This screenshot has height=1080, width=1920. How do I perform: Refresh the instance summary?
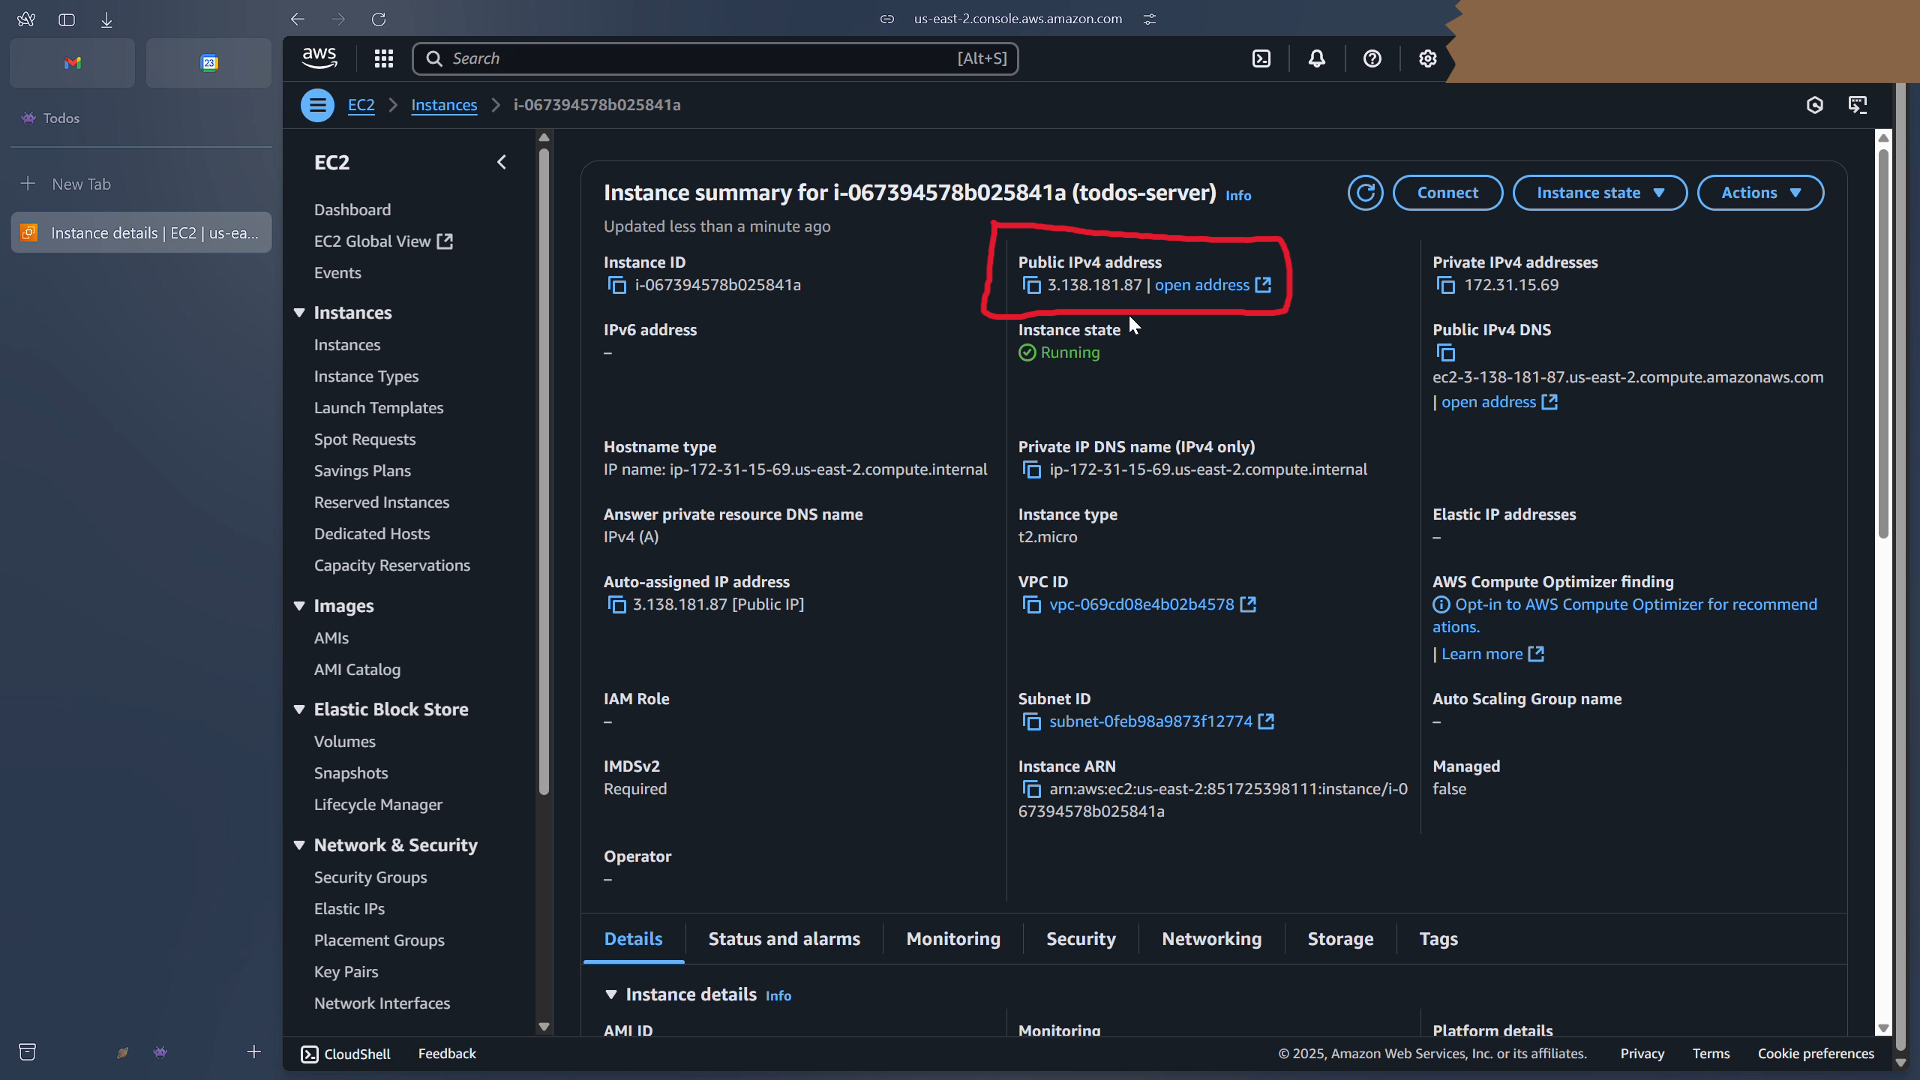point(1365,193)
